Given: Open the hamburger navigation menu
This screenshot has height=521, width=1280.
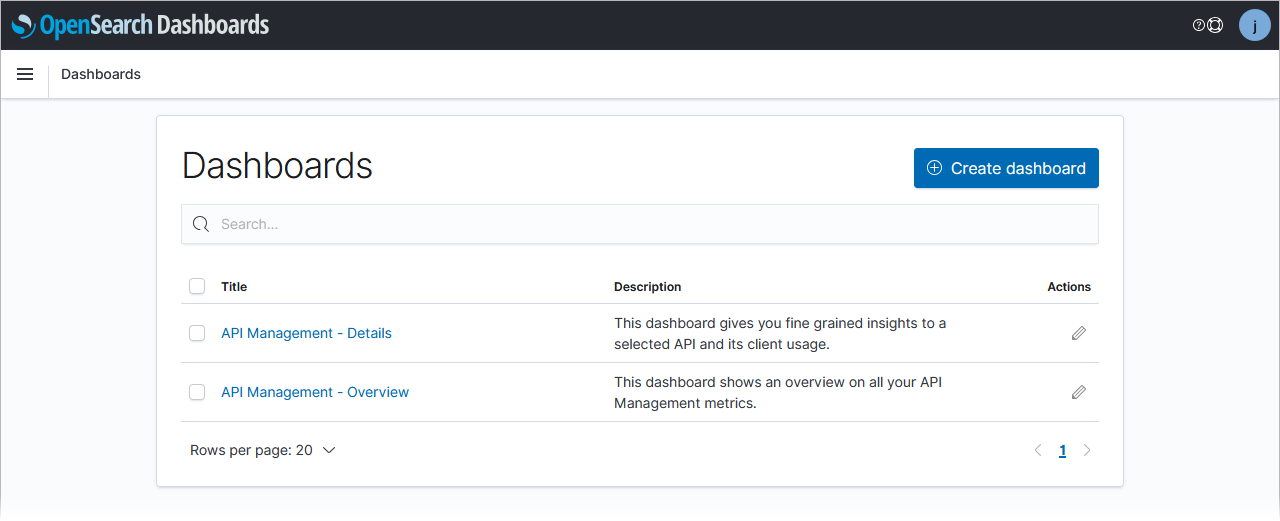Looking at the screenshot, I should coord(25,74).
